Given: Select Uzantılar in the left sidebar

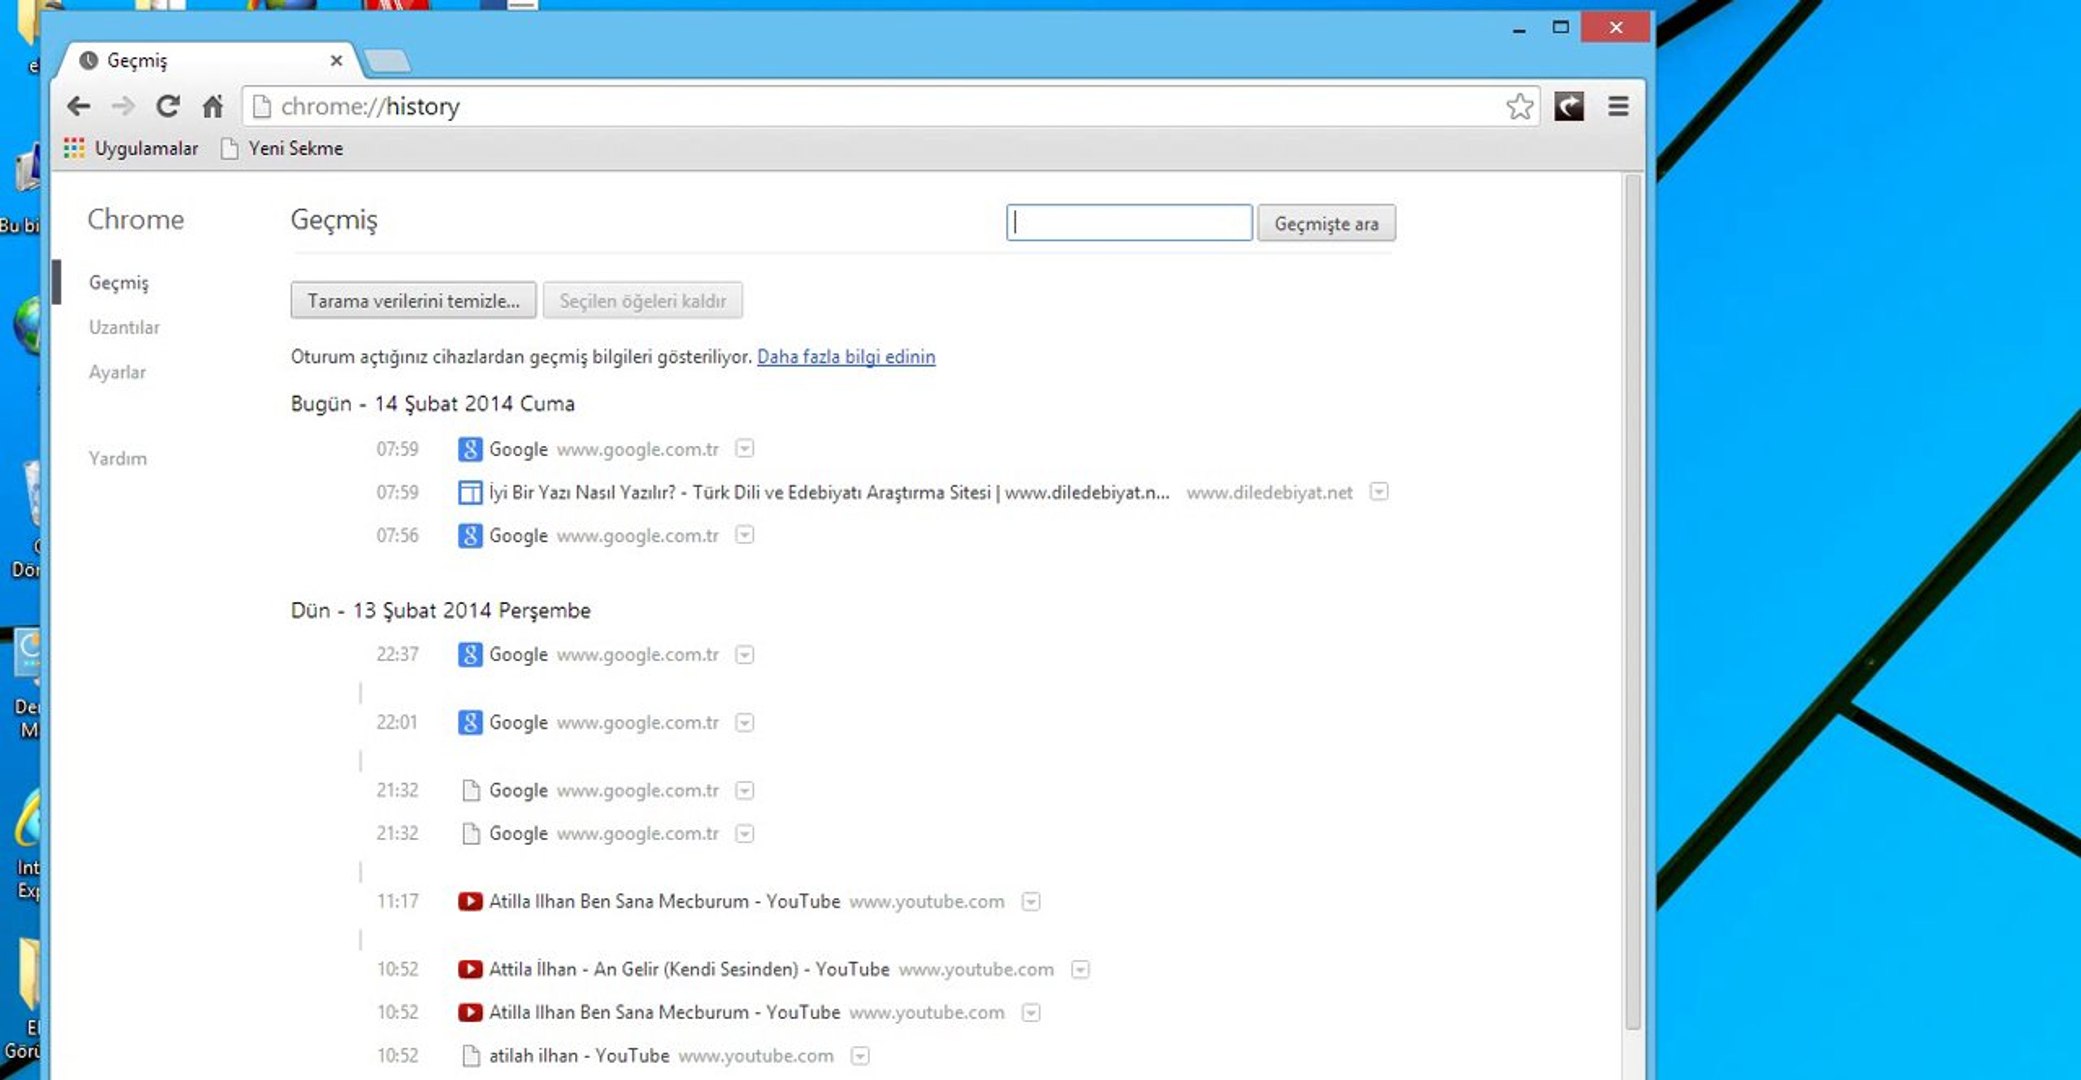Looking at the screenshot, I should [x=124, y=327].
